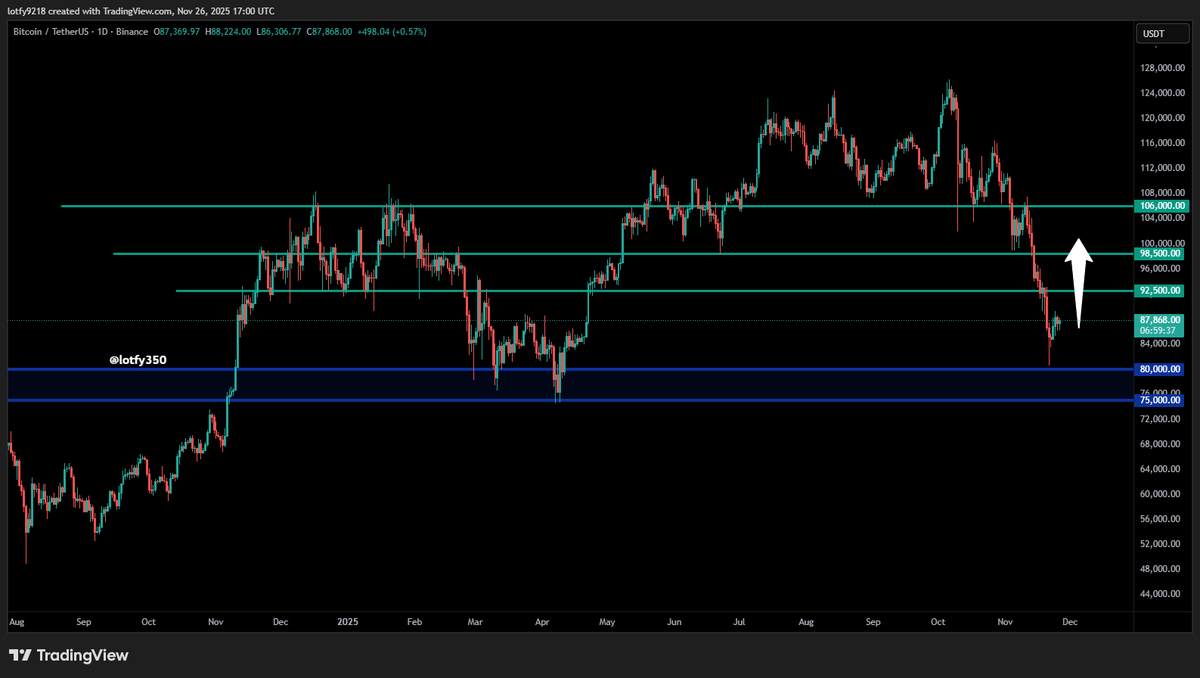Click the 56,000.00 price axis label
The height and width of the screenshot is (678, 1200).
1161,519
